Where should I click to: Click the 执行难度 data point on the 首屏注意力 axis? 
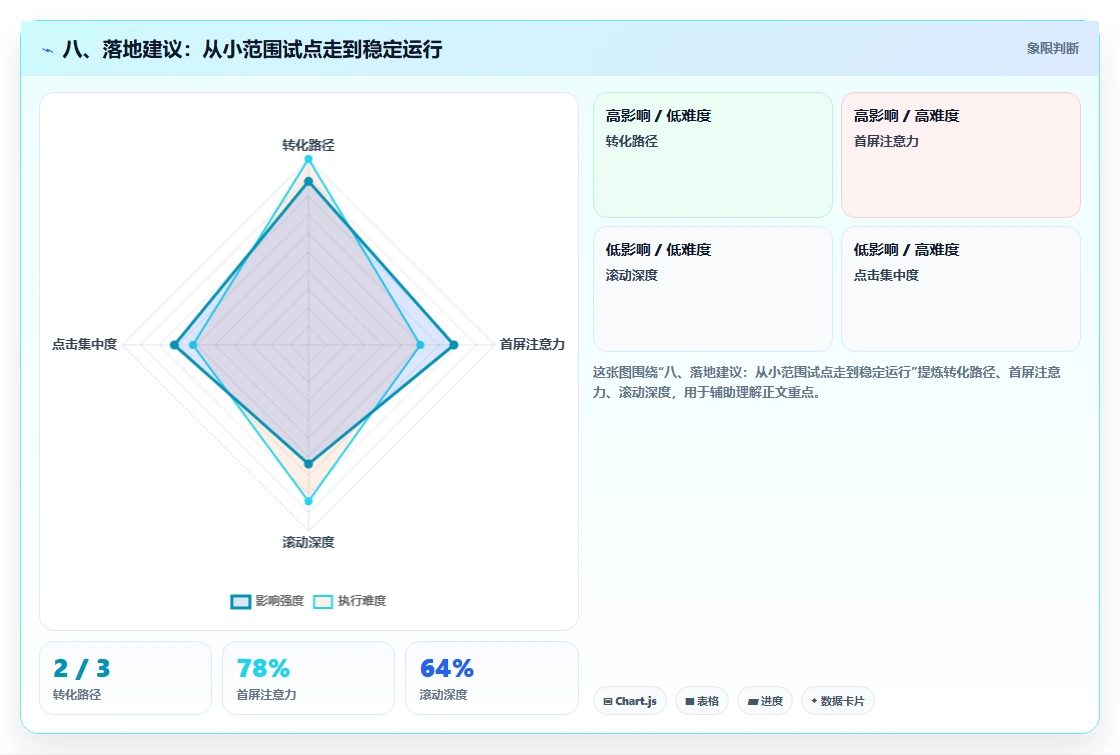420,345
